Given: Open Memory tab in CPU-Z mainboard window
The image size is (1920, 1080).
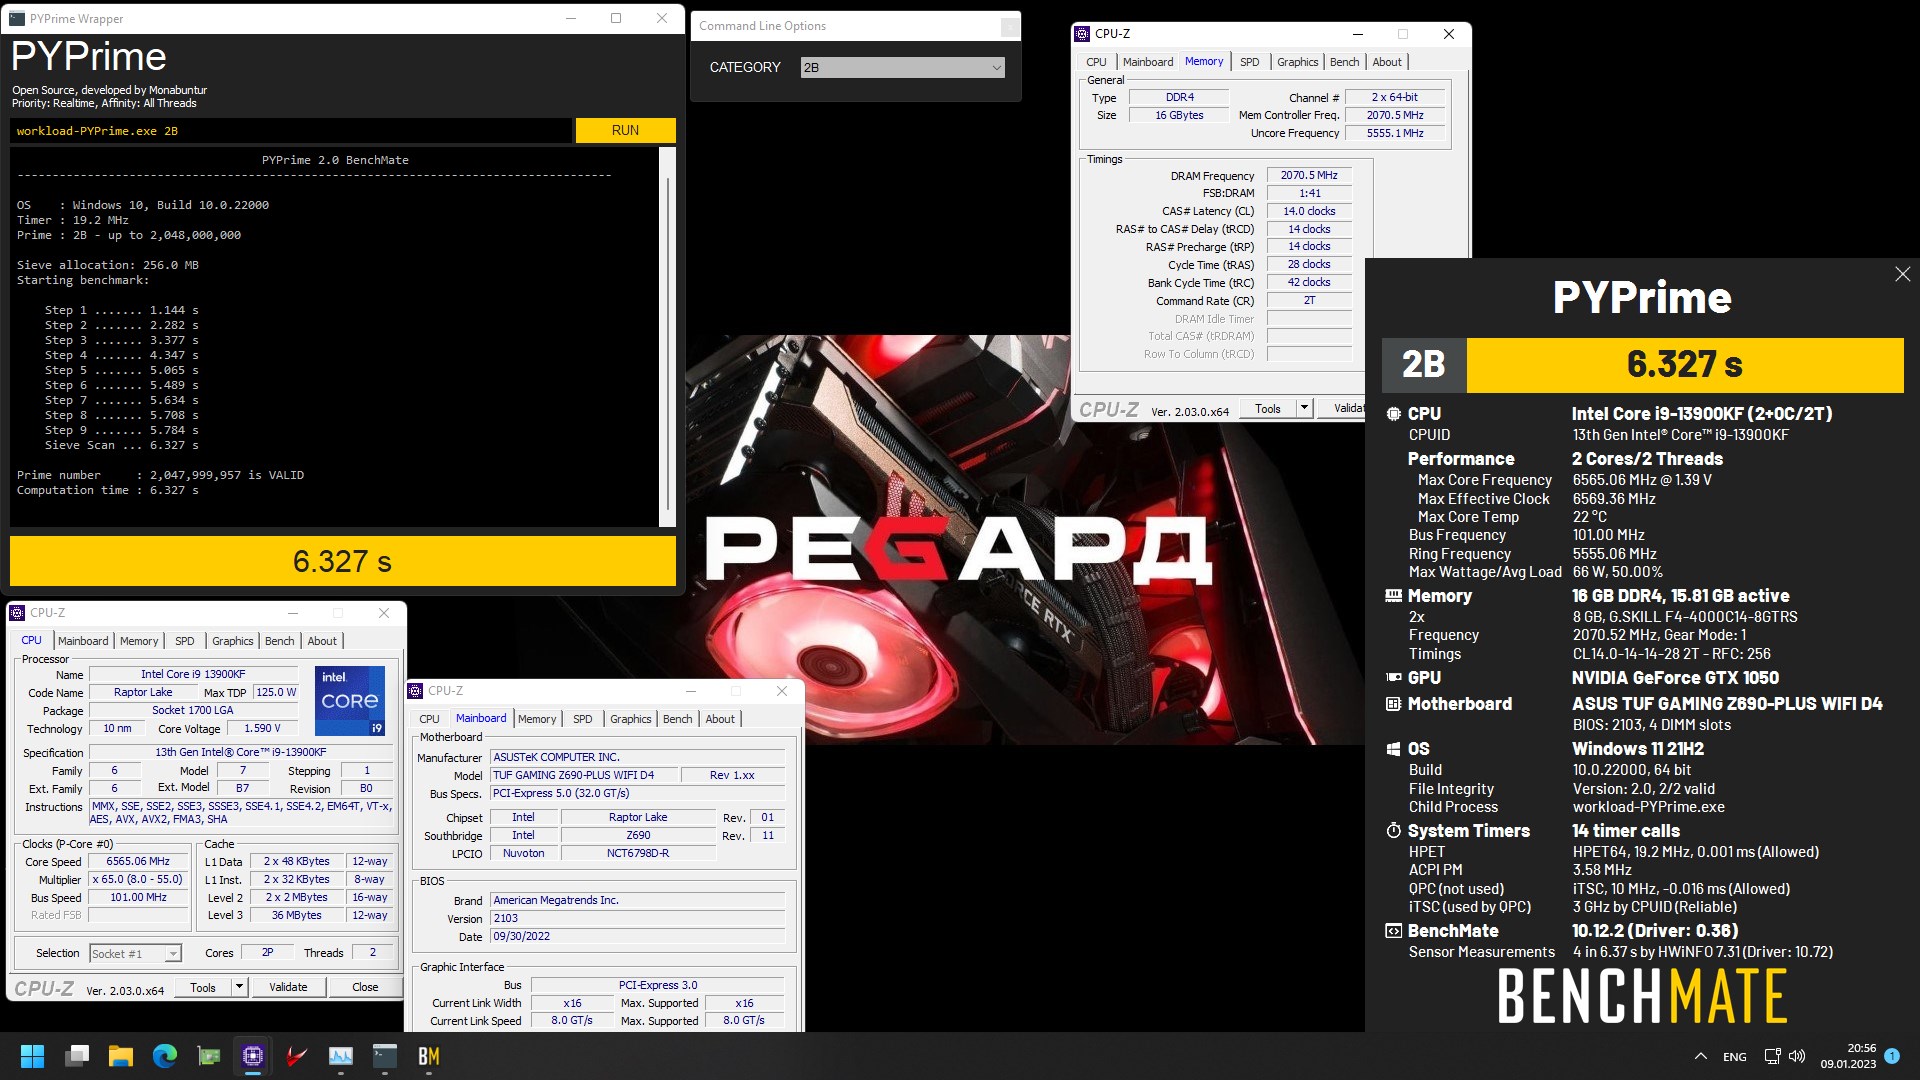Looking at the screenshot, I should (x=537, y=719).
